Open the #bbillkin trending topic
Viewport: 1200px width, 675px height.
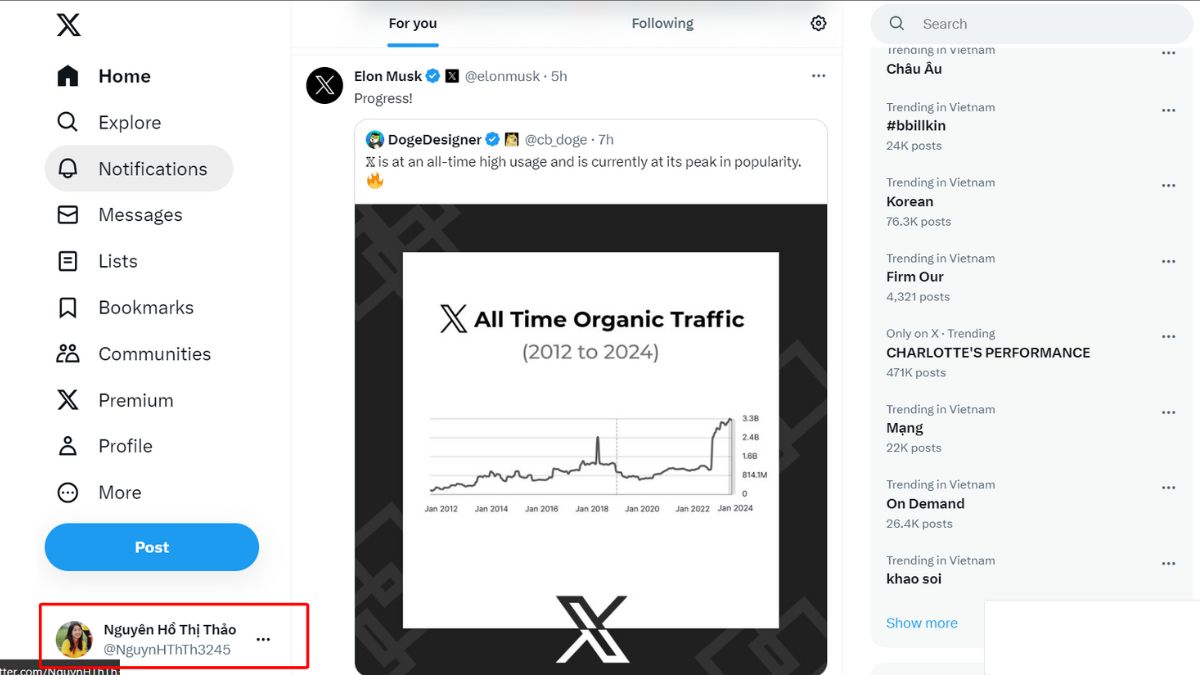click(x=915, y=125)
